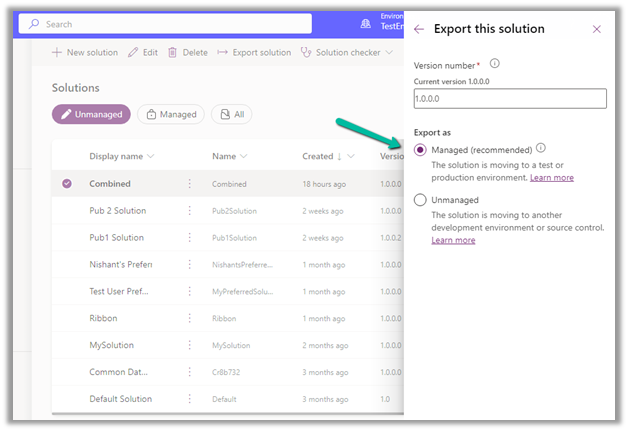Click info icon next to Version number
This screenshot has height=431, width=628.
495,64
